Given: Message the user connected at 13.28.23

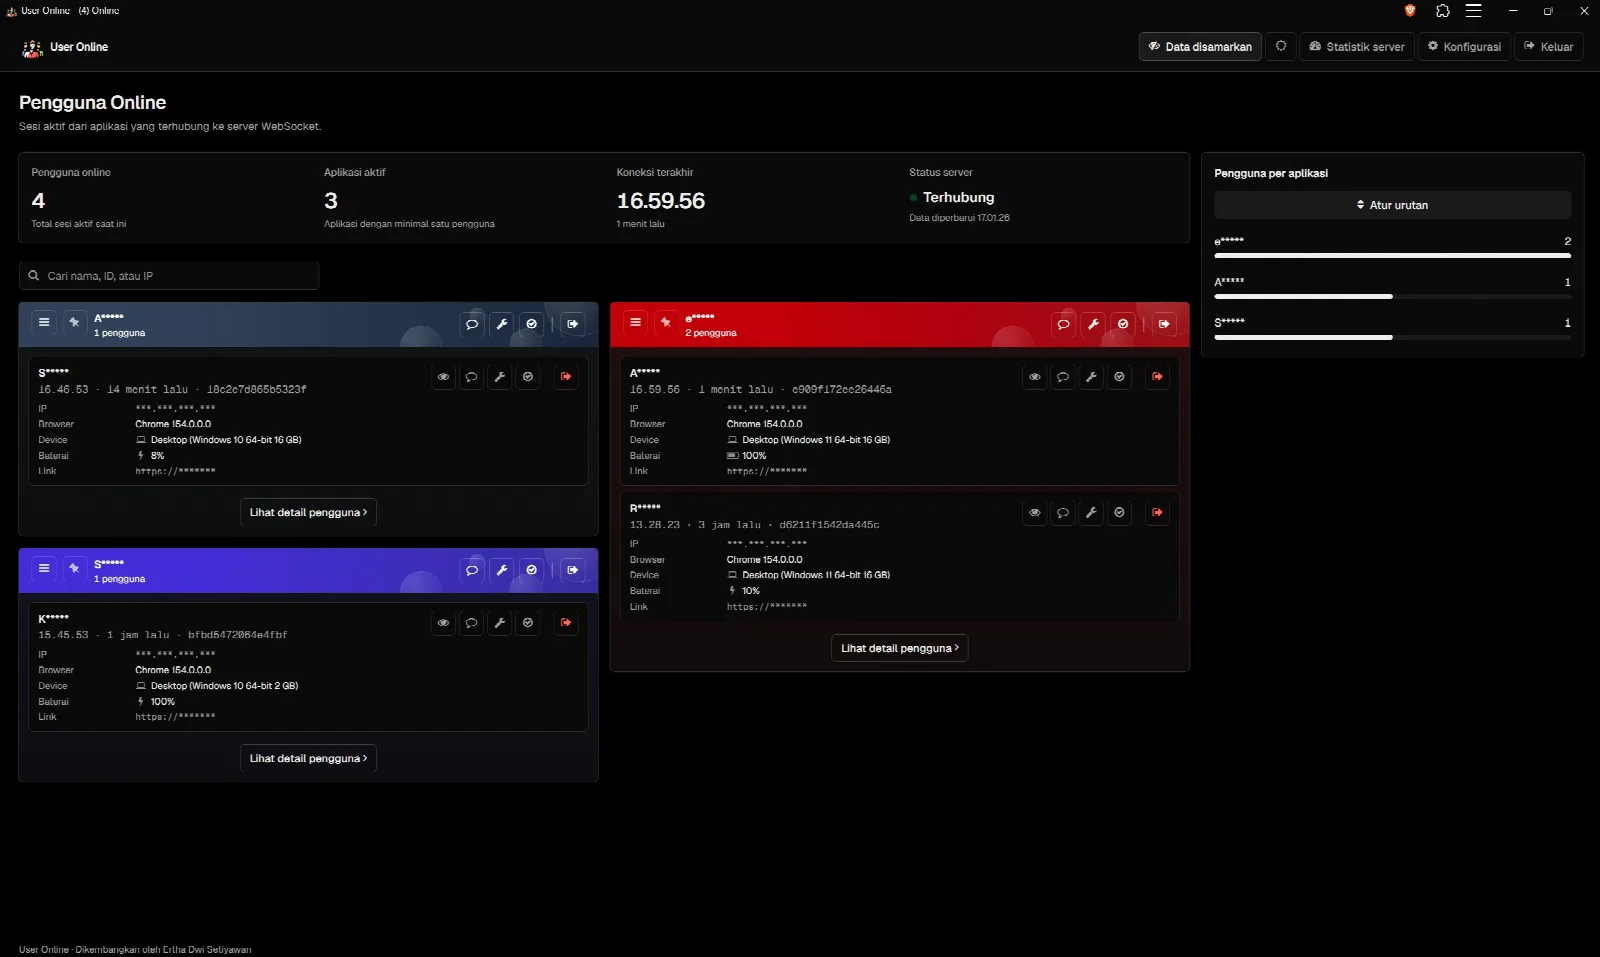Looking at the screenshot, I should click(x=1063, y=513).
